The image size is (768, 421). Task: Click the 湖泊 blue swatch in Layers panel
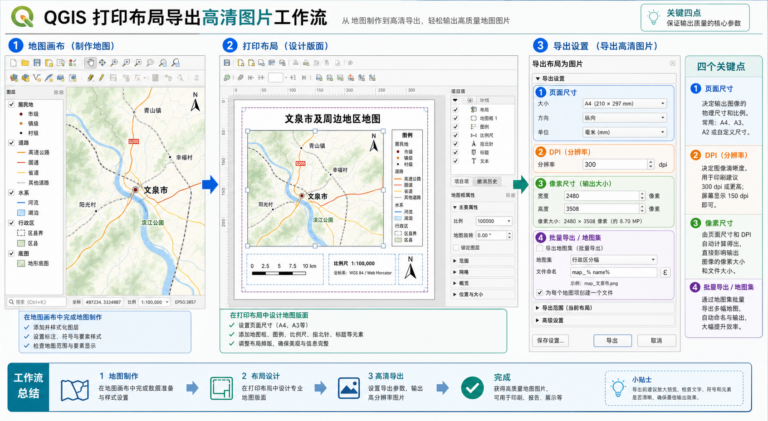click(x=21, y=213)
